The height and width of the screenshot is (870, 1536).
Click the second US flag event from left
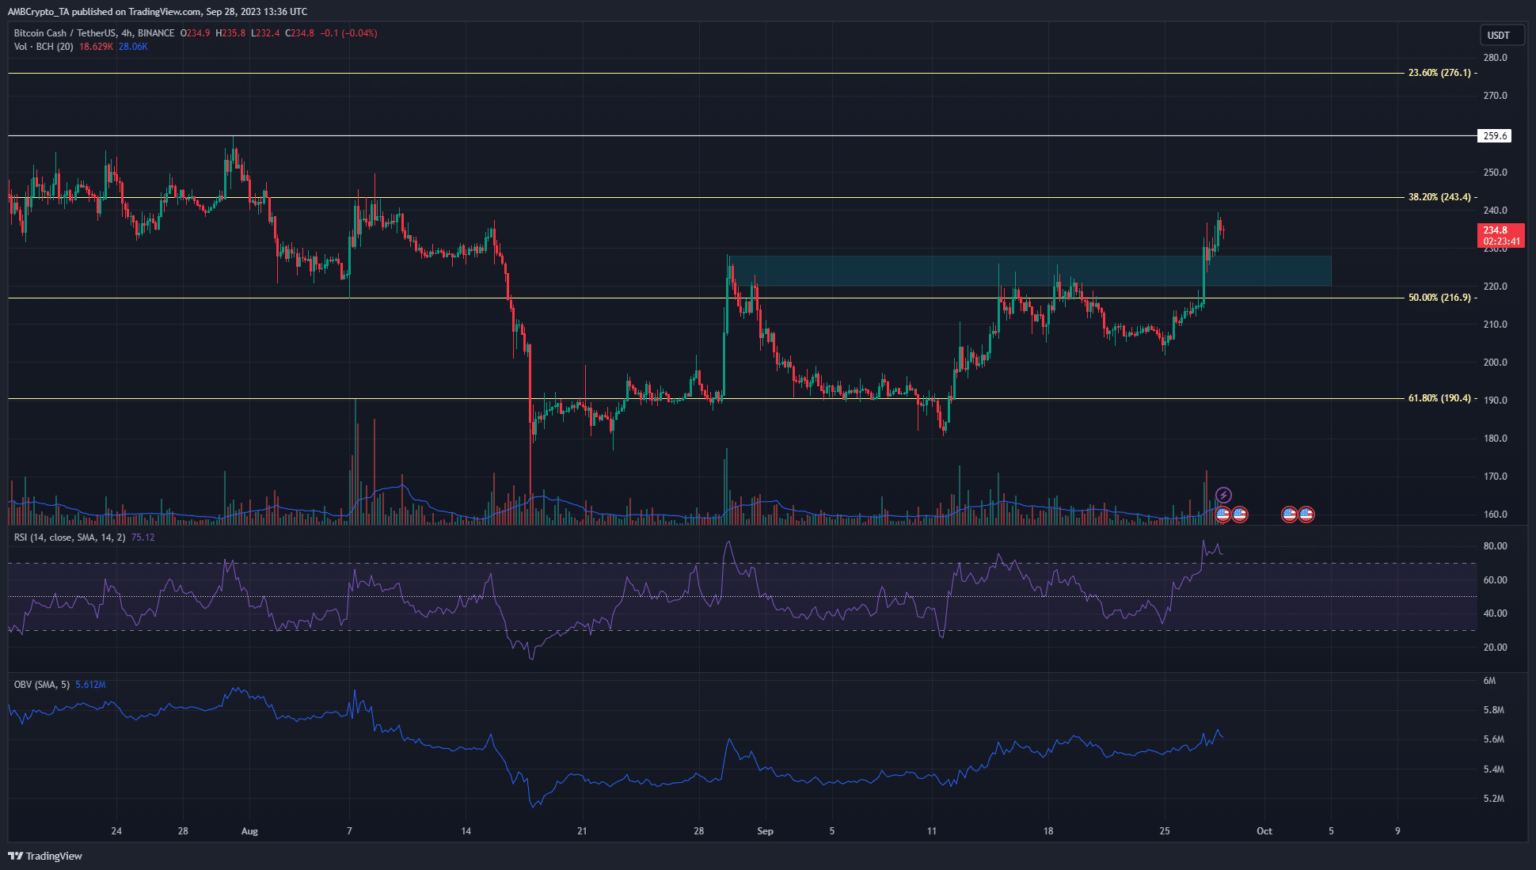[1240, 514]
